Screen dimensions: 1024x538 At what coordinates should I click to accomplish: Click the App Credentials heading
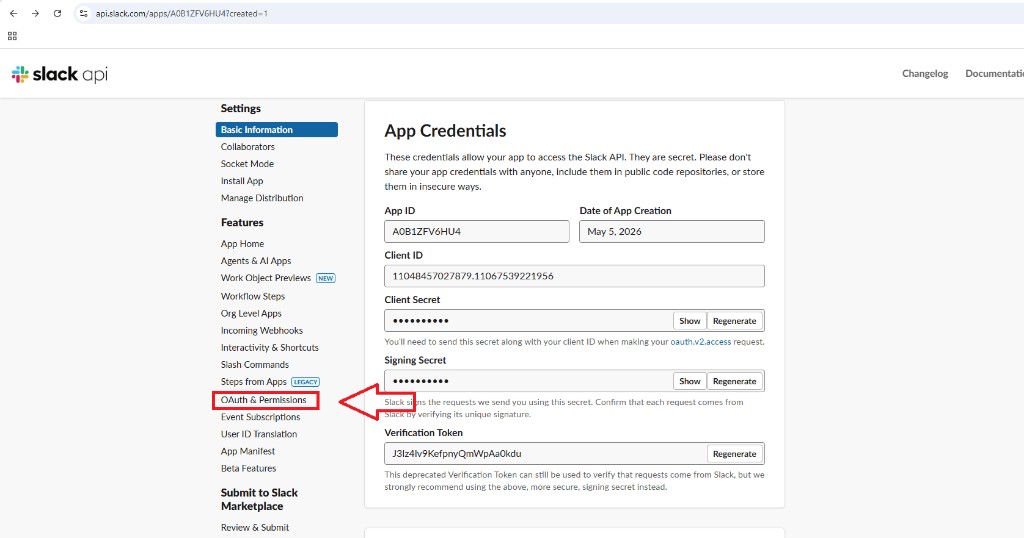pyautogui.click(x=445, y=131)
